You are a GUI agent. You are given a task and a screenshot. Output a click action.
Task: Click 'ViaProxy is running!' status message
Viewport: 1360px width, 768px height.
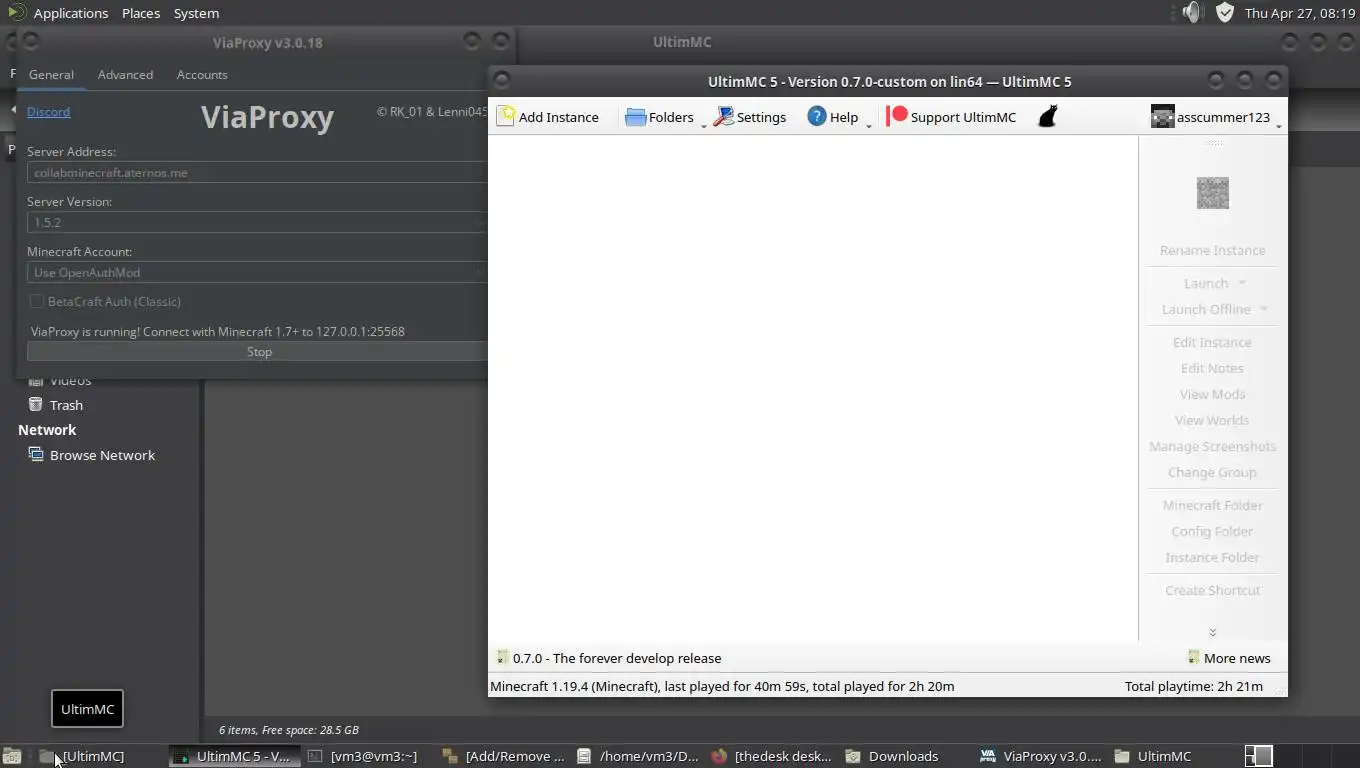pos(218,331)
